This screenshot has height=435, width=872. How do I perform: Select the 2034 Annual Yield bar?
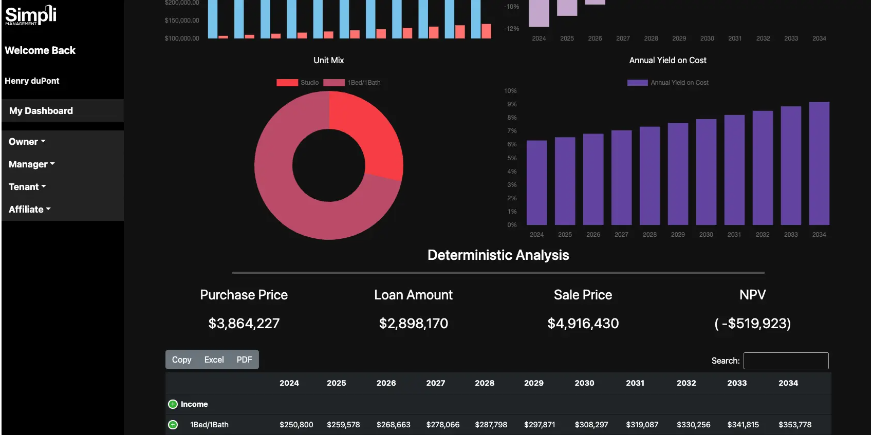tap(819, 164)
